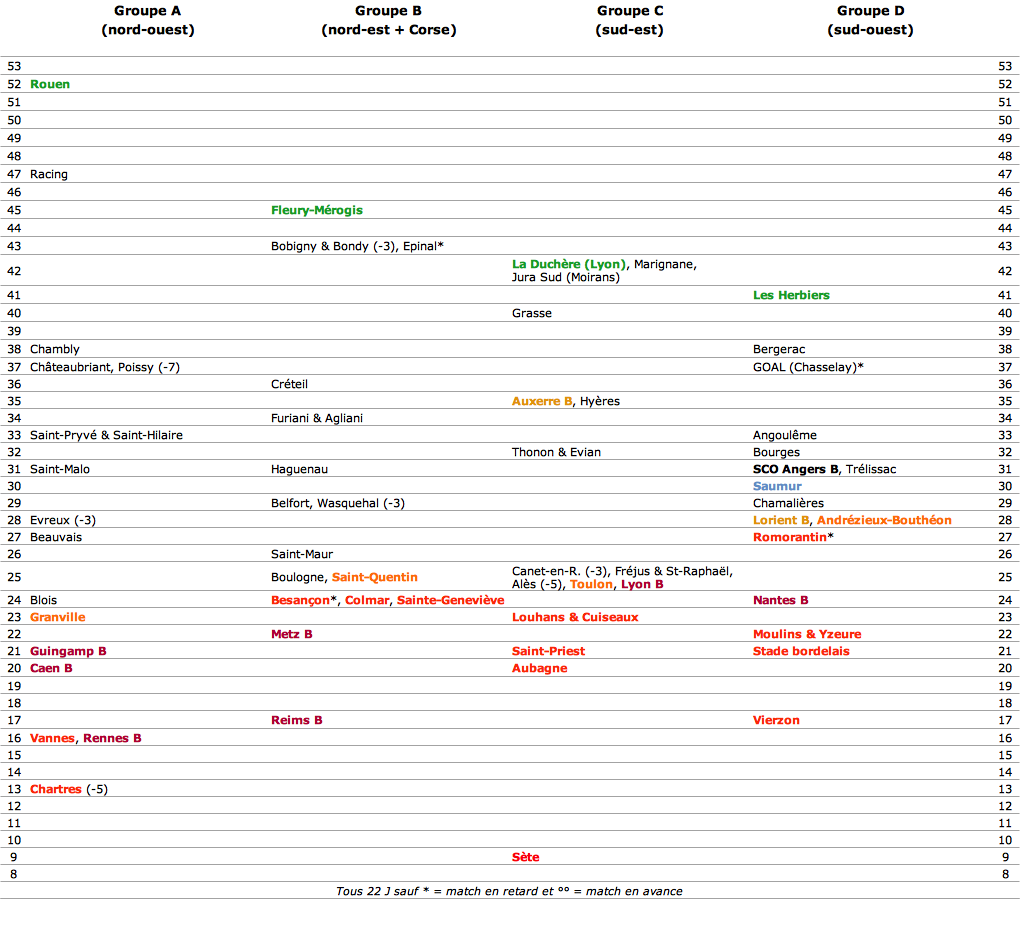This screenshot has height=932, width=1025.
Task: Click Belfort at 29 points
Action: 290,503
